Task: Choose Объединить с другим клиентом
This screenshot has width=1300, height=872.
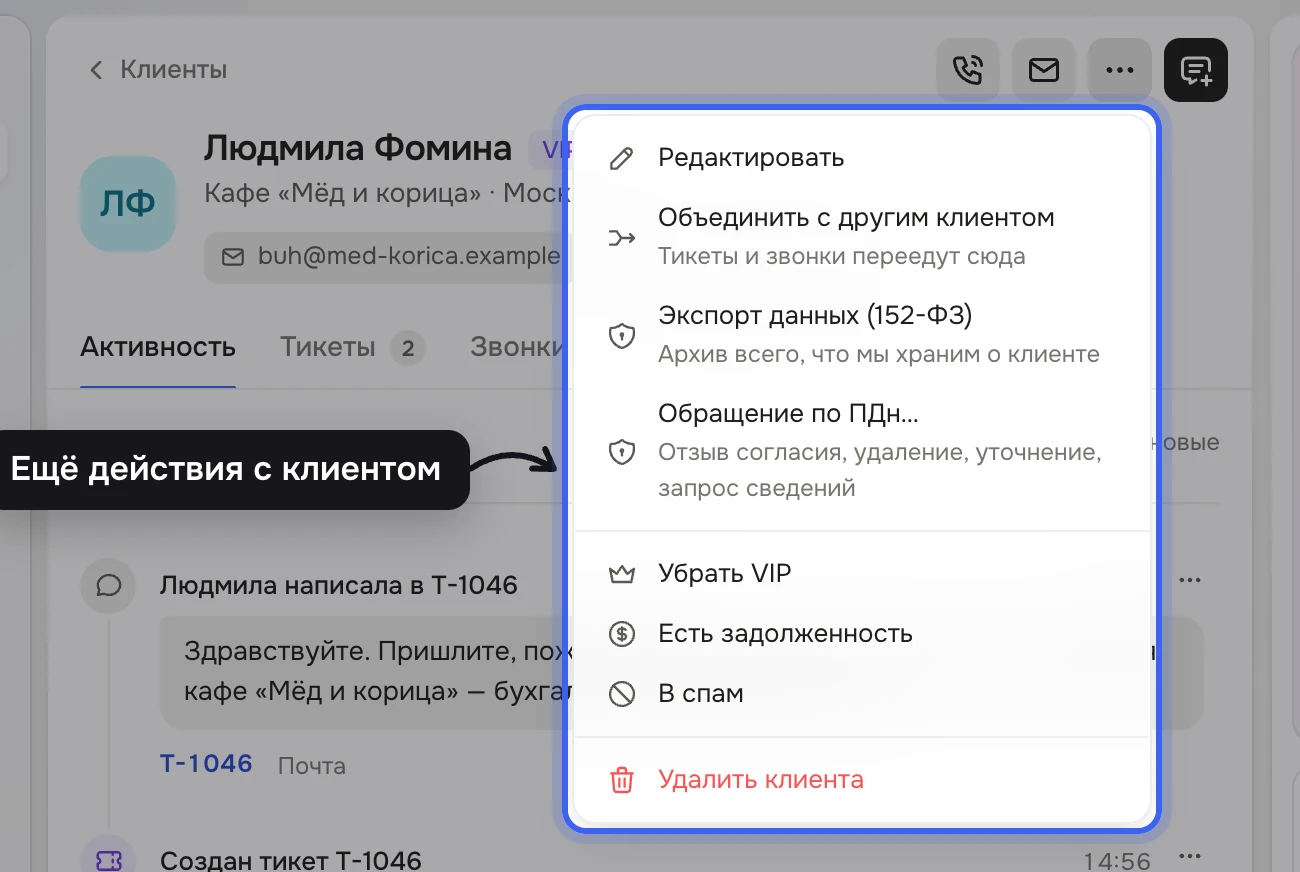Action: point(861,237)
